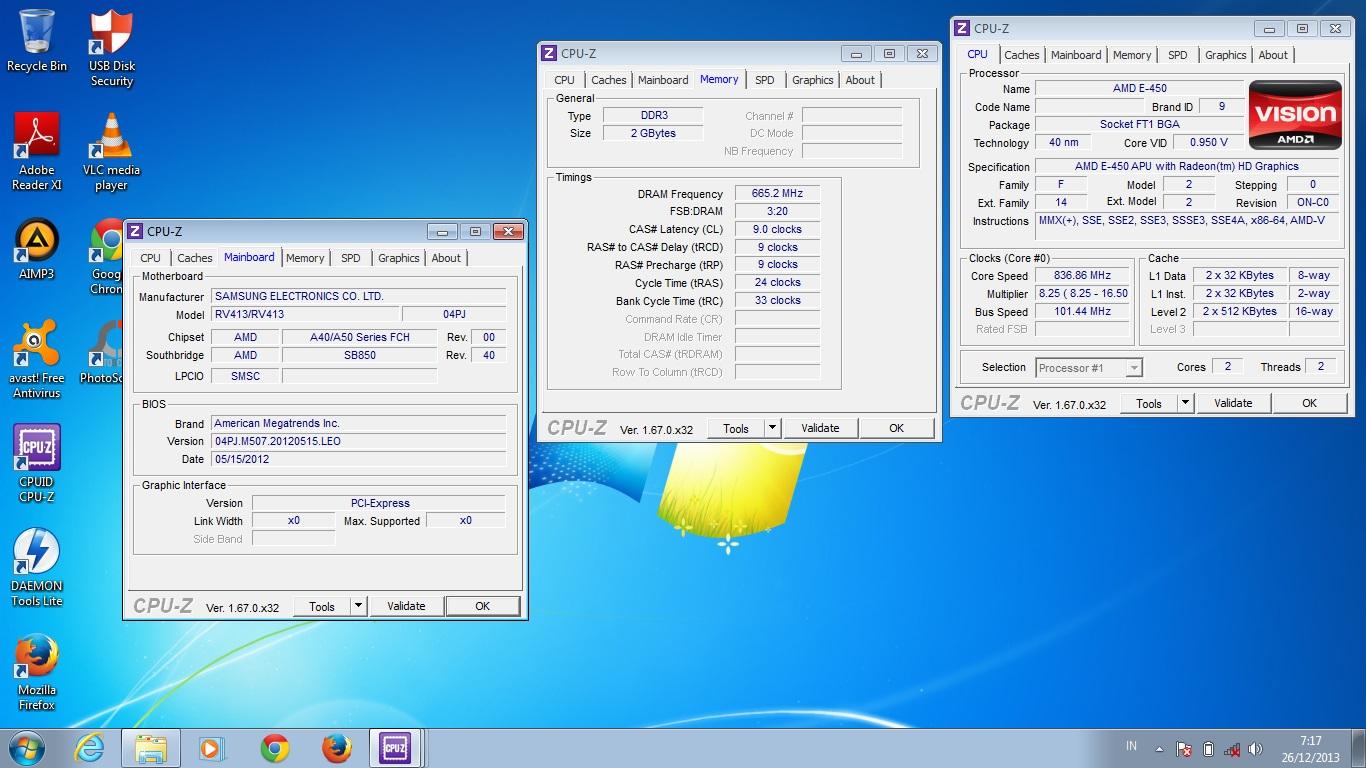Click Tools button in Mainboard window
This screenshot has width=1366, height=768.
point(322,606)
